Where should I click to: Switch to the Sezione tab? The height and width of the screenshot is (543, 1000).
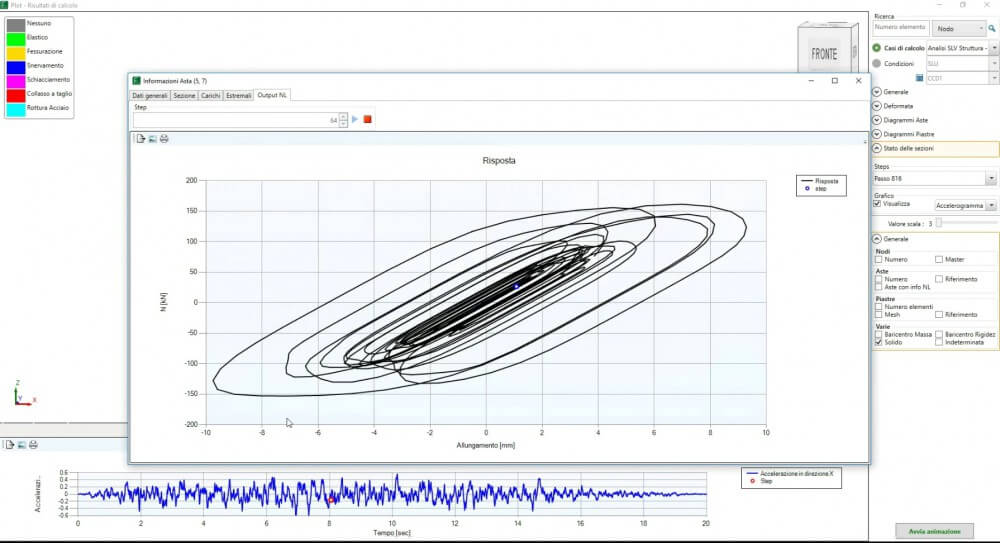184,96
